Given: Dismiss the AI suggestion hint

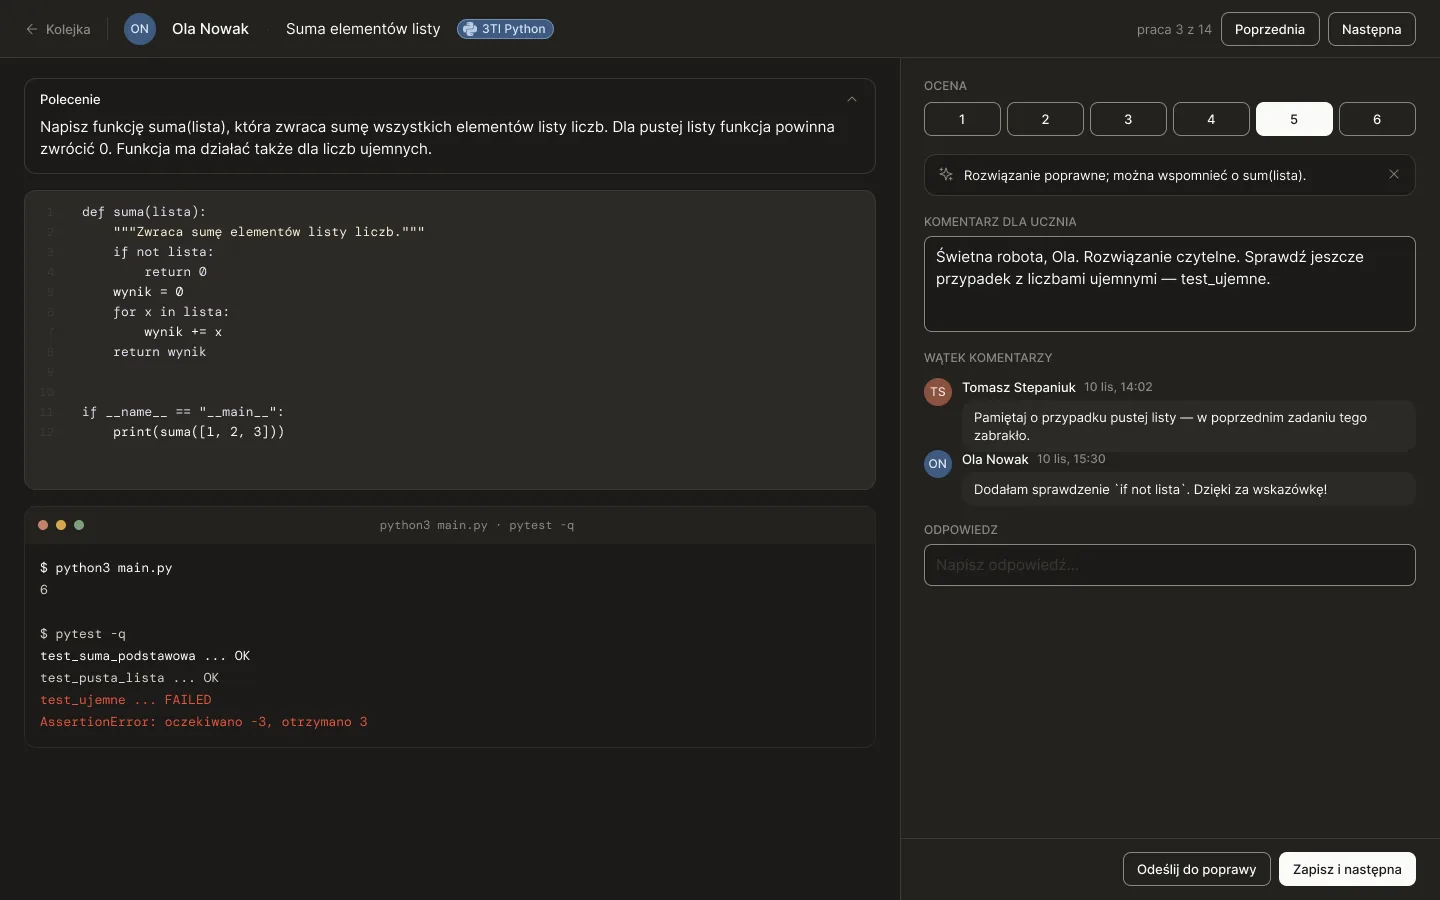Looking at the screenshot, I should pos(1394,175).
